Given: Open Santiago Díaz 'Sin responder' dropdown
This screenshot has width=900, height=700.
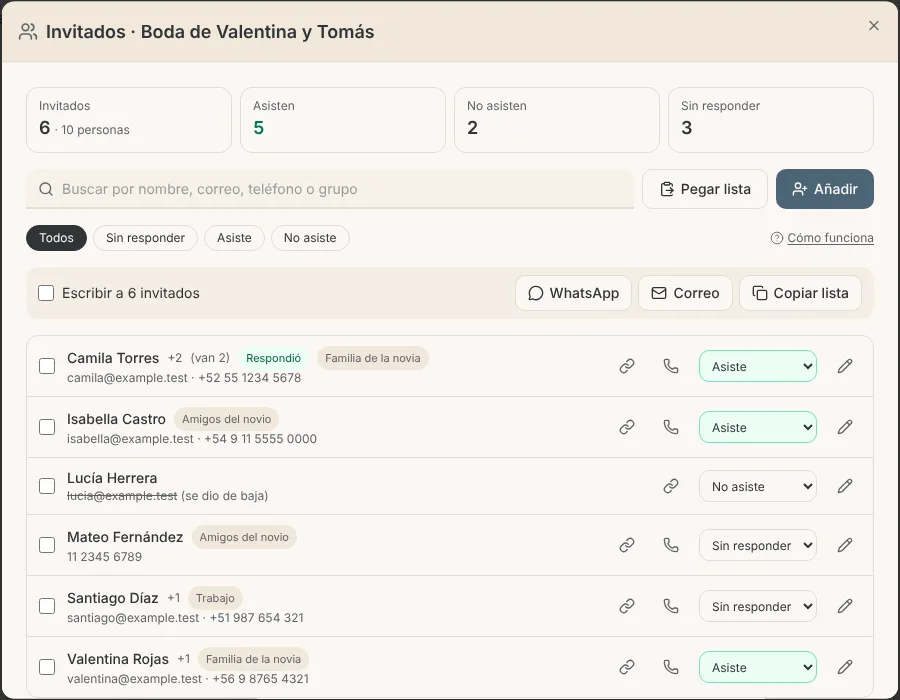Looking at the screenshot, I should click(x=758, y=606).
